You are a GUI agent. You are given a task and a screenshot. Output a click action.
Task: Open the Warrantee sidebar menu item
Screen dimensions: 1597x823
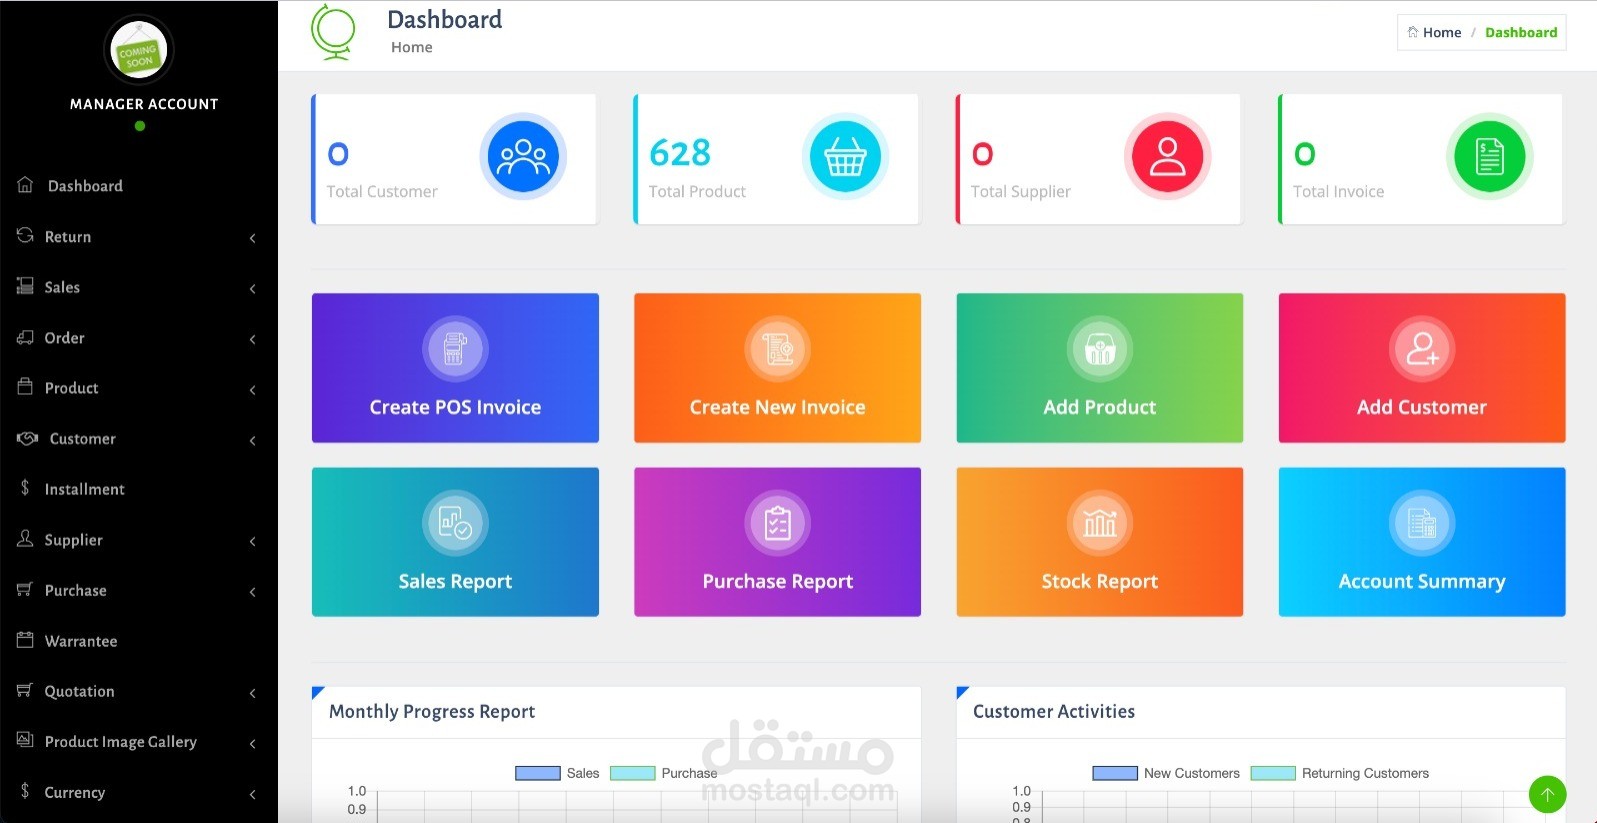tap(139, 641)
